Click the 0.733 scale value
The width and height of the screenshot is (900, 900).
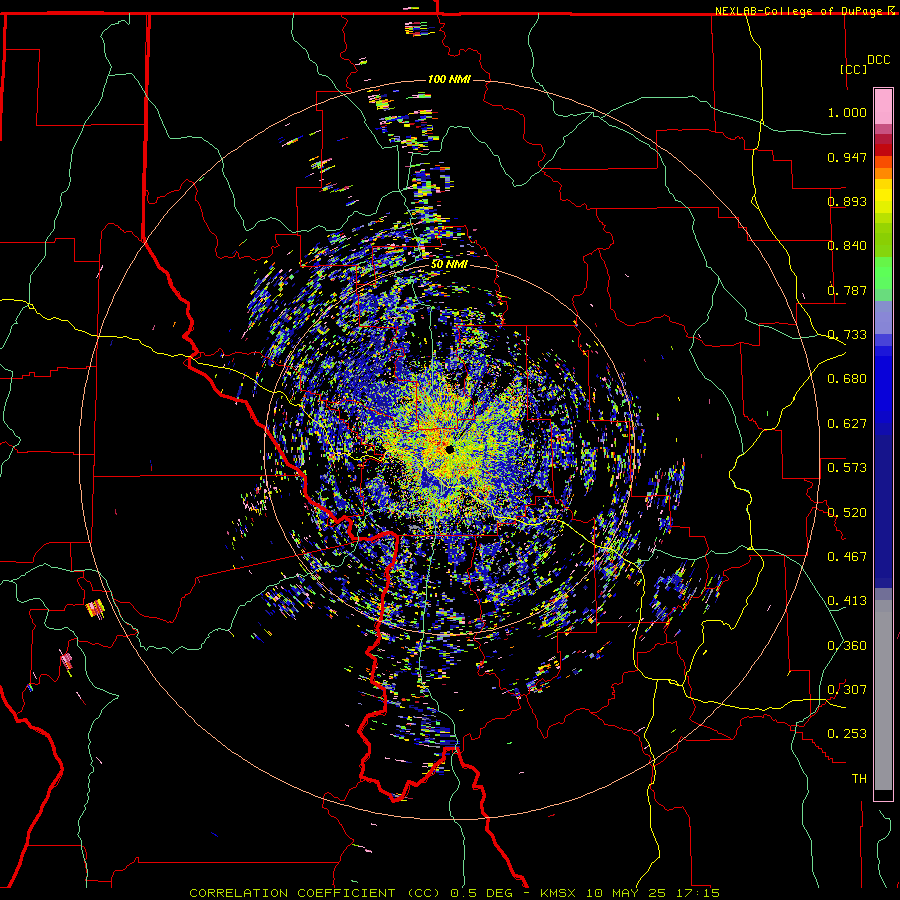[x=847, y=335]
